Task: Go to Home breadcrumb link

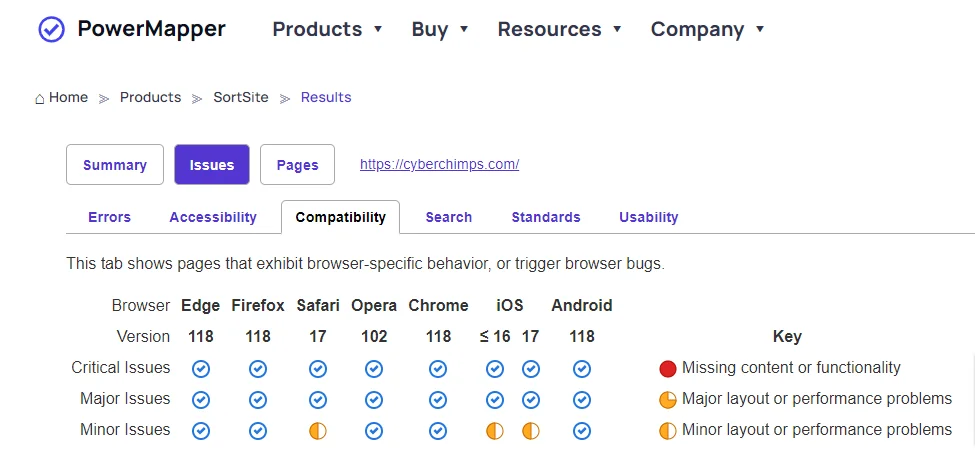Action: point(68,98)
